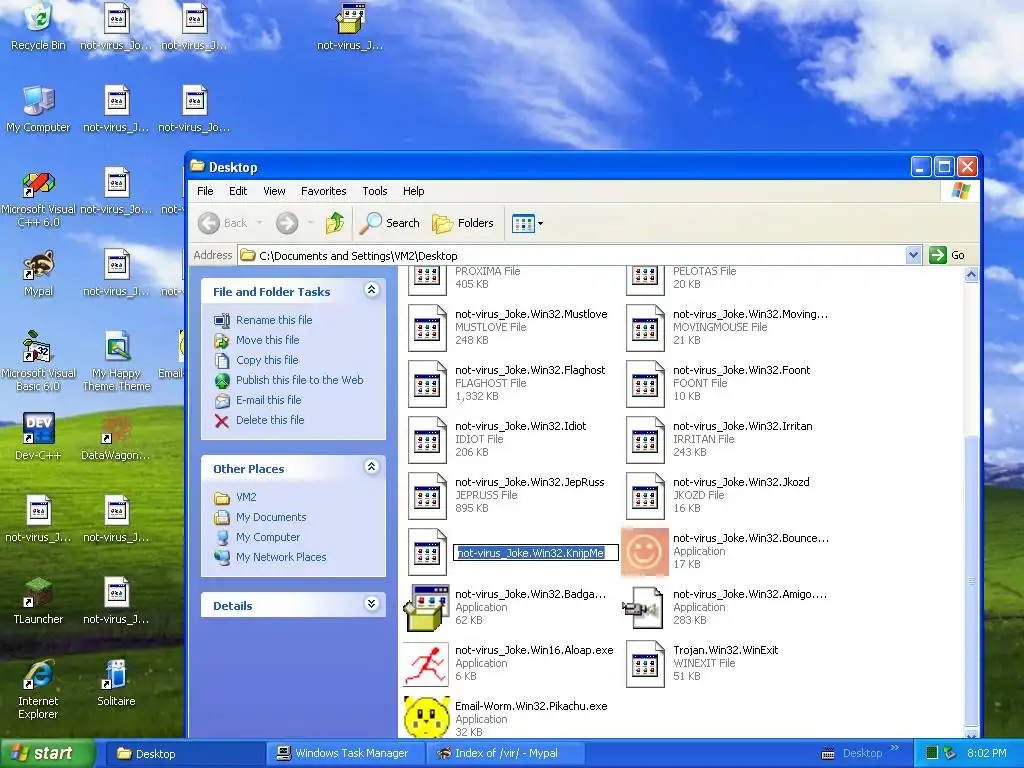Select Microsoft Visual Basic 6.0 shortcut
The width and height of the screenshot is (1024, 768).
38,360
